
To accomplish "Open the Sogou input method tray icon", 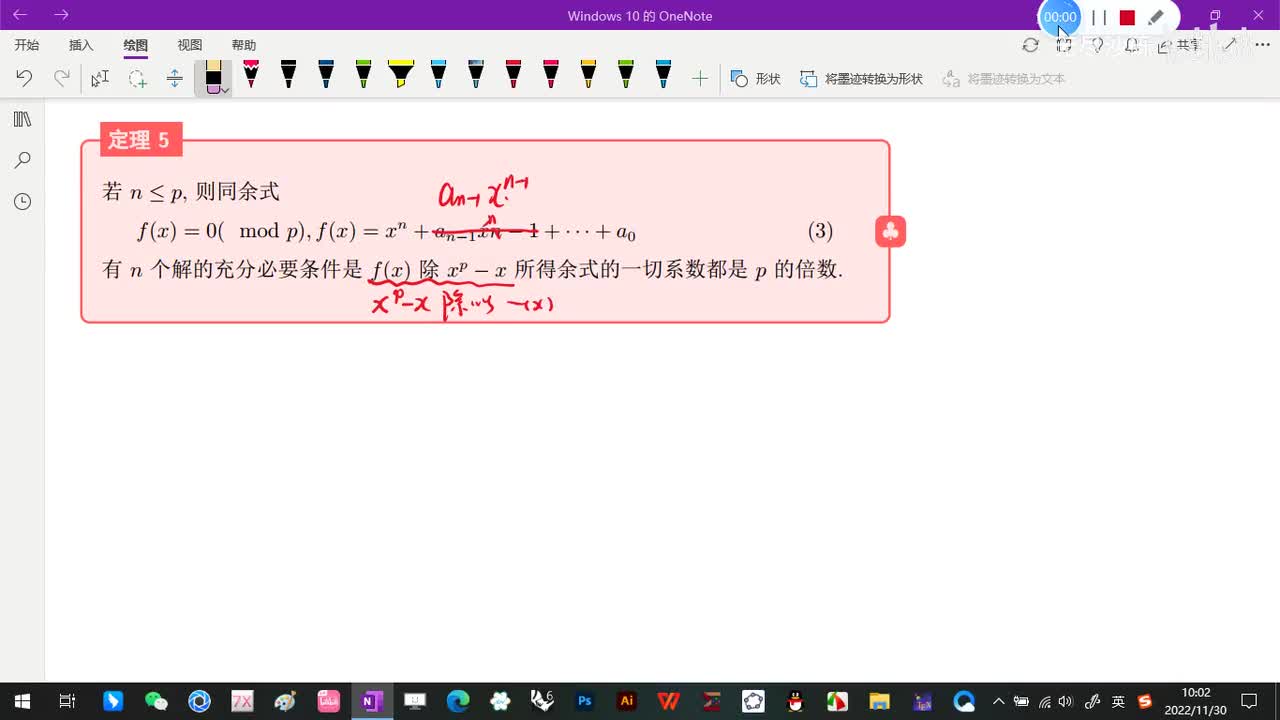I will 1145,701.
